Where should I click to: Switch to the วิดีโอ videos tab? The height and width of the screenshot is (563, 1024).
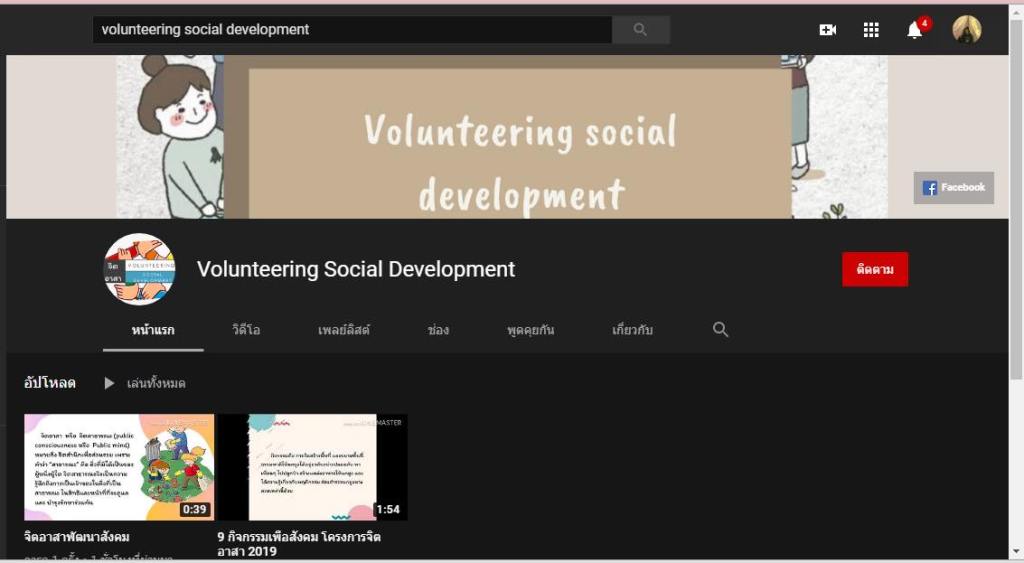(x=246, y=330)
